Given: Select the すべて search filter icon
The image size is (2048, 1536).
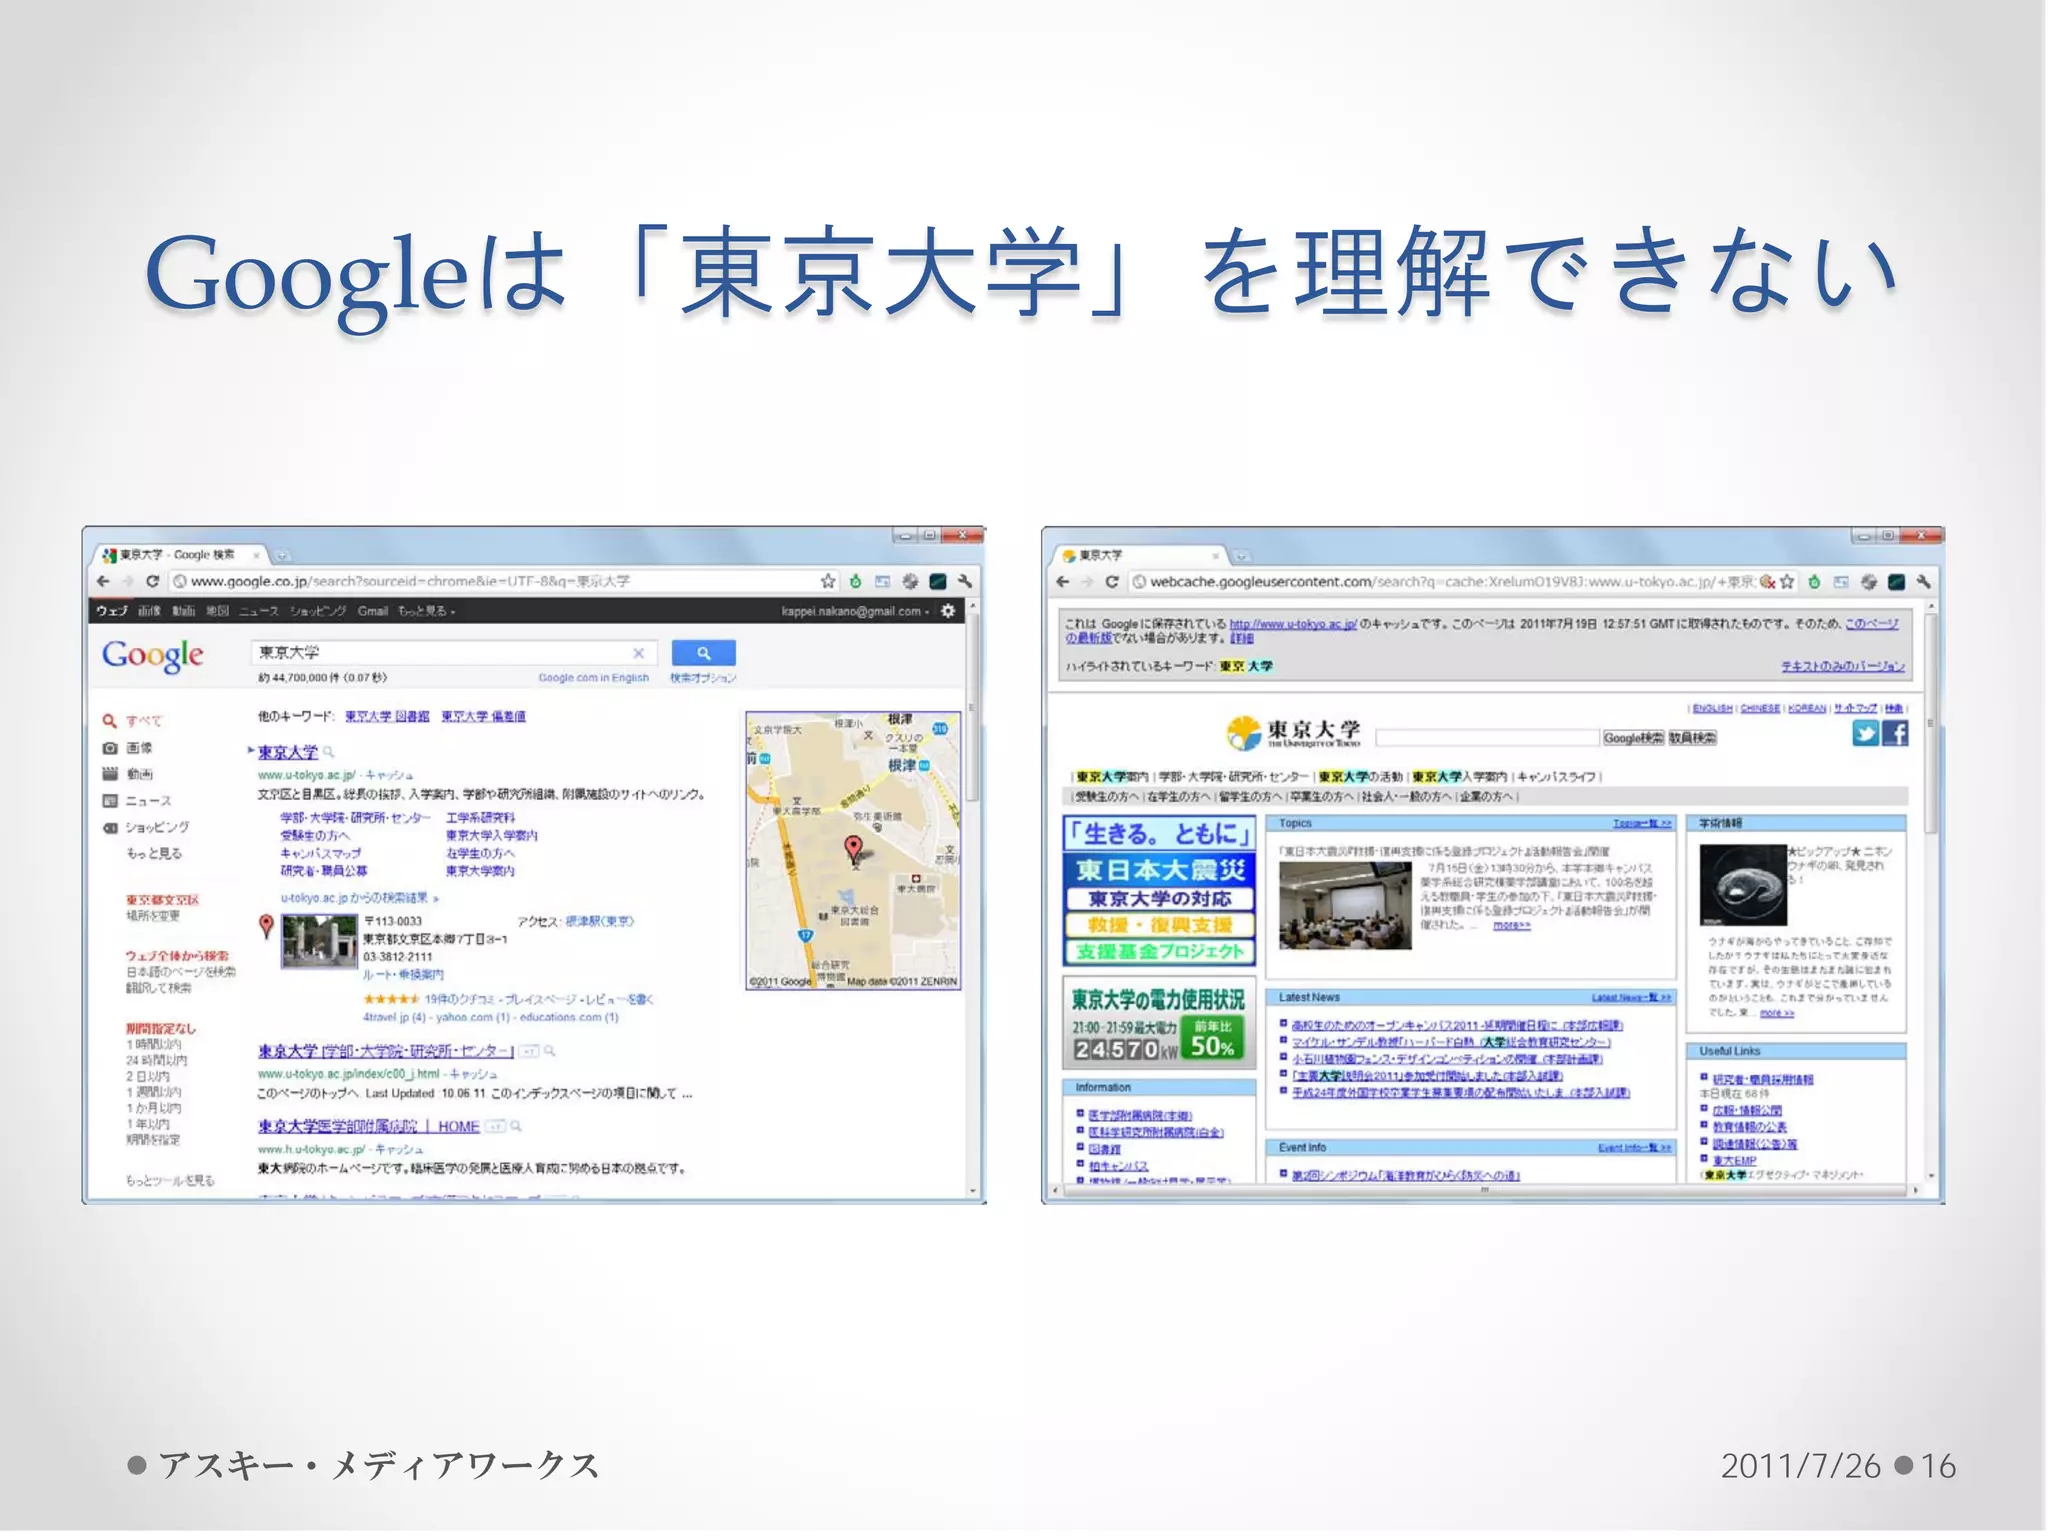Looking at the screenshot, I should [110, 720].
